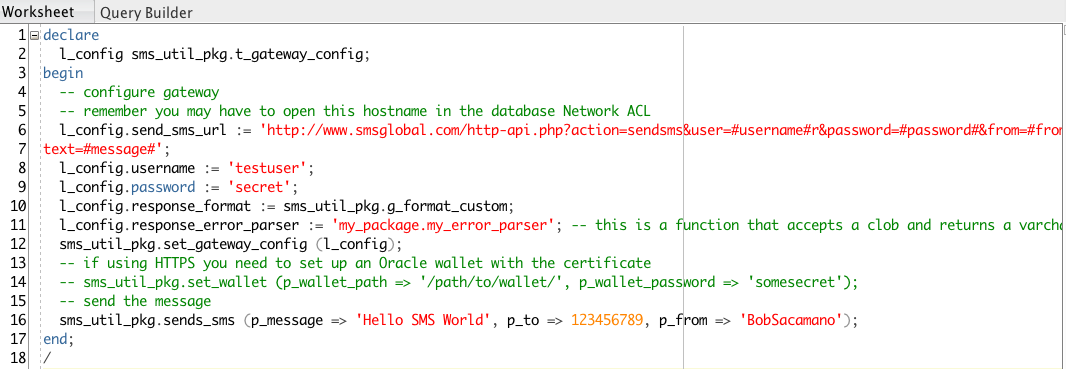
Task: Switch to the Worksheet tab
Action: tap(37, 12)
